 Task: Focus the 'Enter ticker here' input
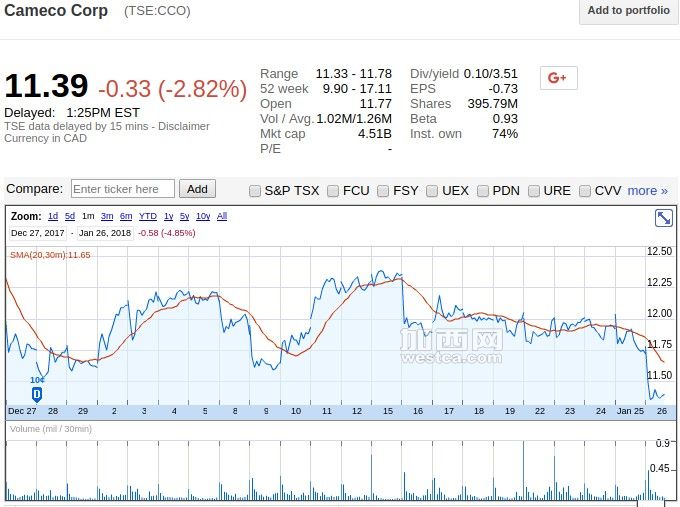[123, 189]
